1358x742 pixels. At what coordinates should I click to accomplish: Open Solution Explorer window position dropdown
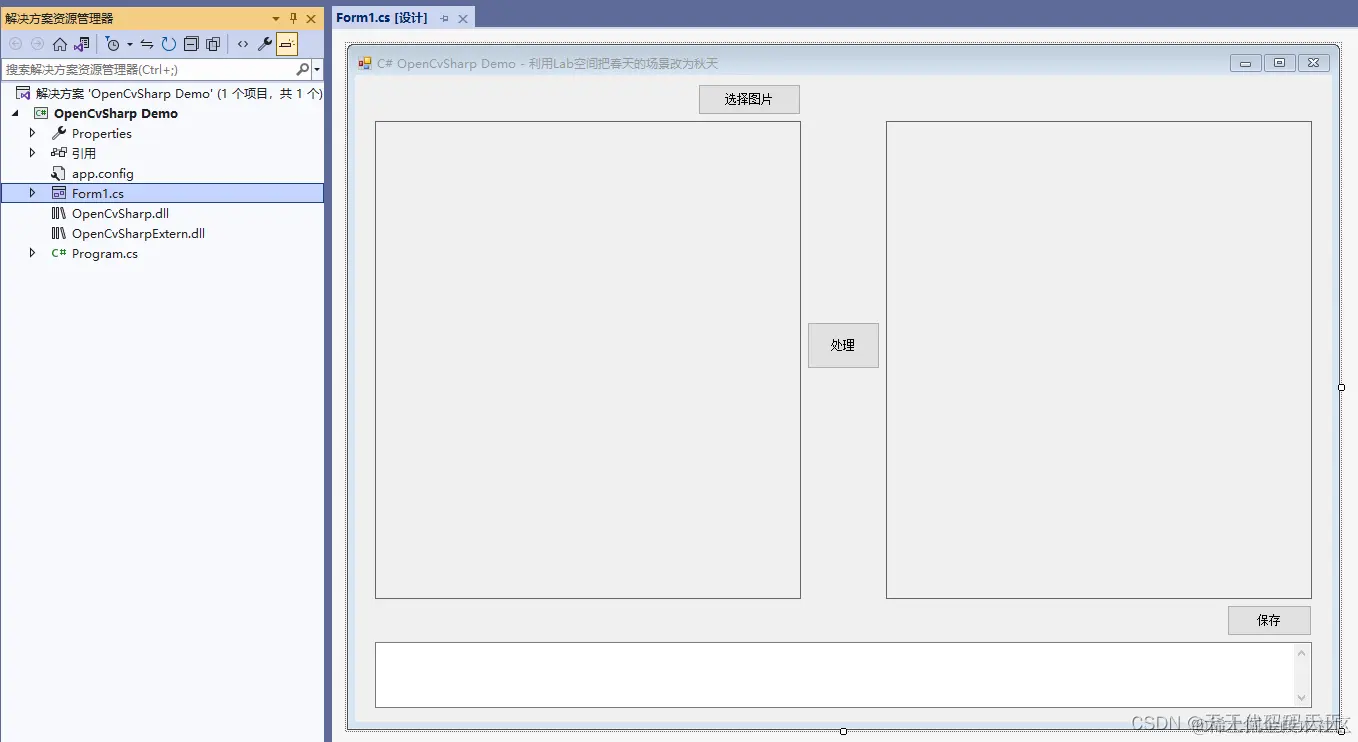(276, 19)
